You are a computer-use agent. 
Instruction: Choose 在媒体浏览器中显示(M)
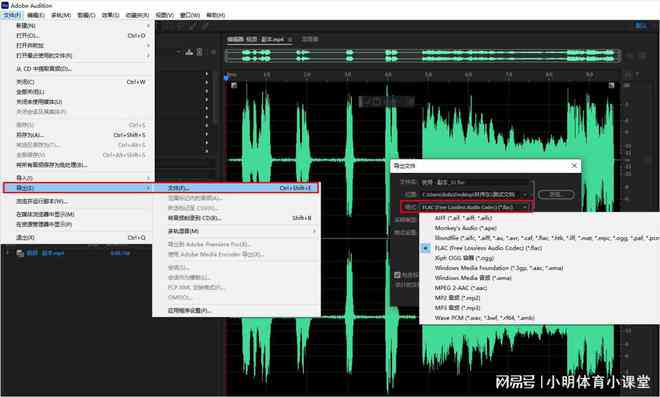(x=77, y=214)
